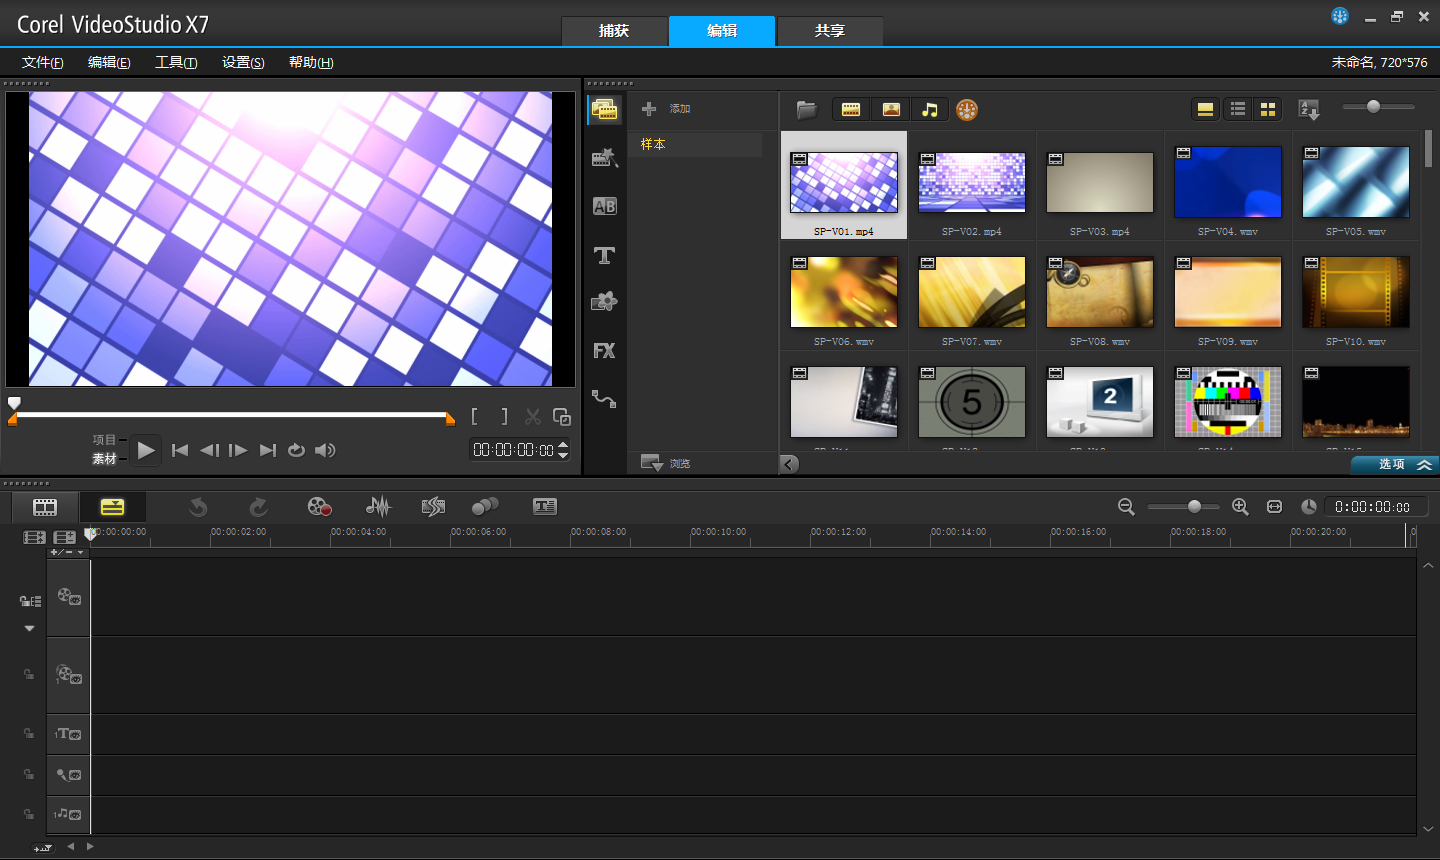Adjust the library thumbnail size slider
The image size is (1440, 860).
(x=1374, y=107)
